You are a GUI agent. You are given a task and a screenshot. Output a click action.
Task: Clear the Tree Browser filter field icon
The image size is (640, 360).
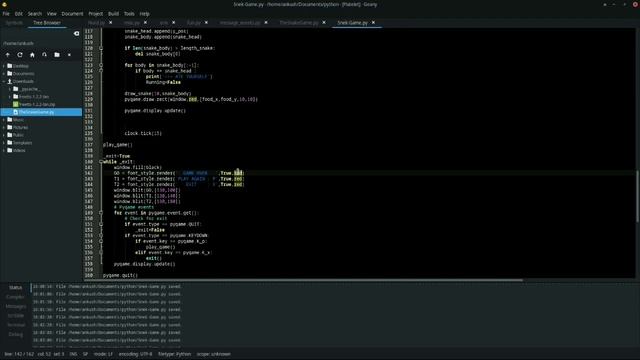(x=76, y=33)
